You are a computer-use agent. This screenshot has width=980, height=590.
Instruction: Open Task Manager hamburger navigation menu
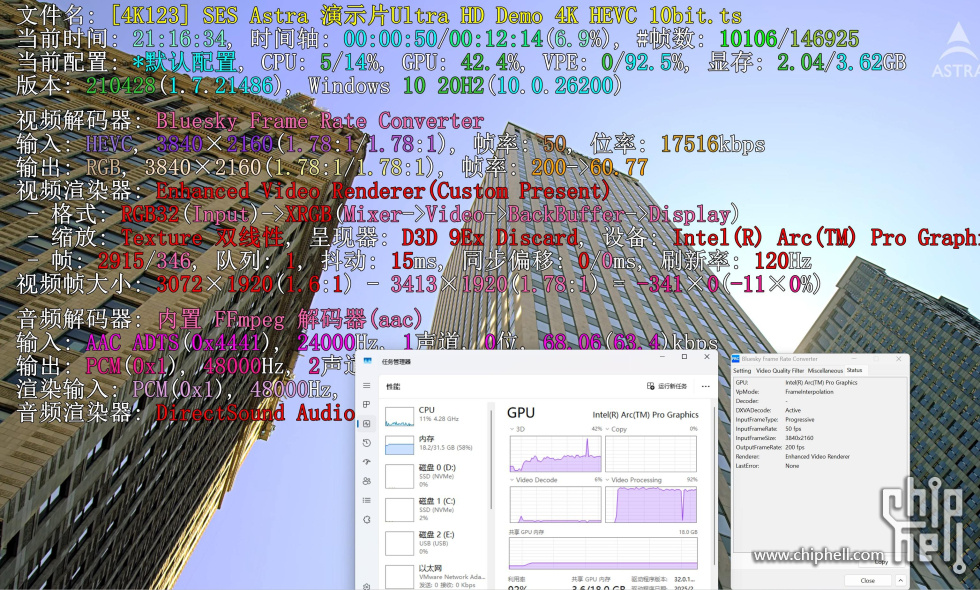(368, 385)
